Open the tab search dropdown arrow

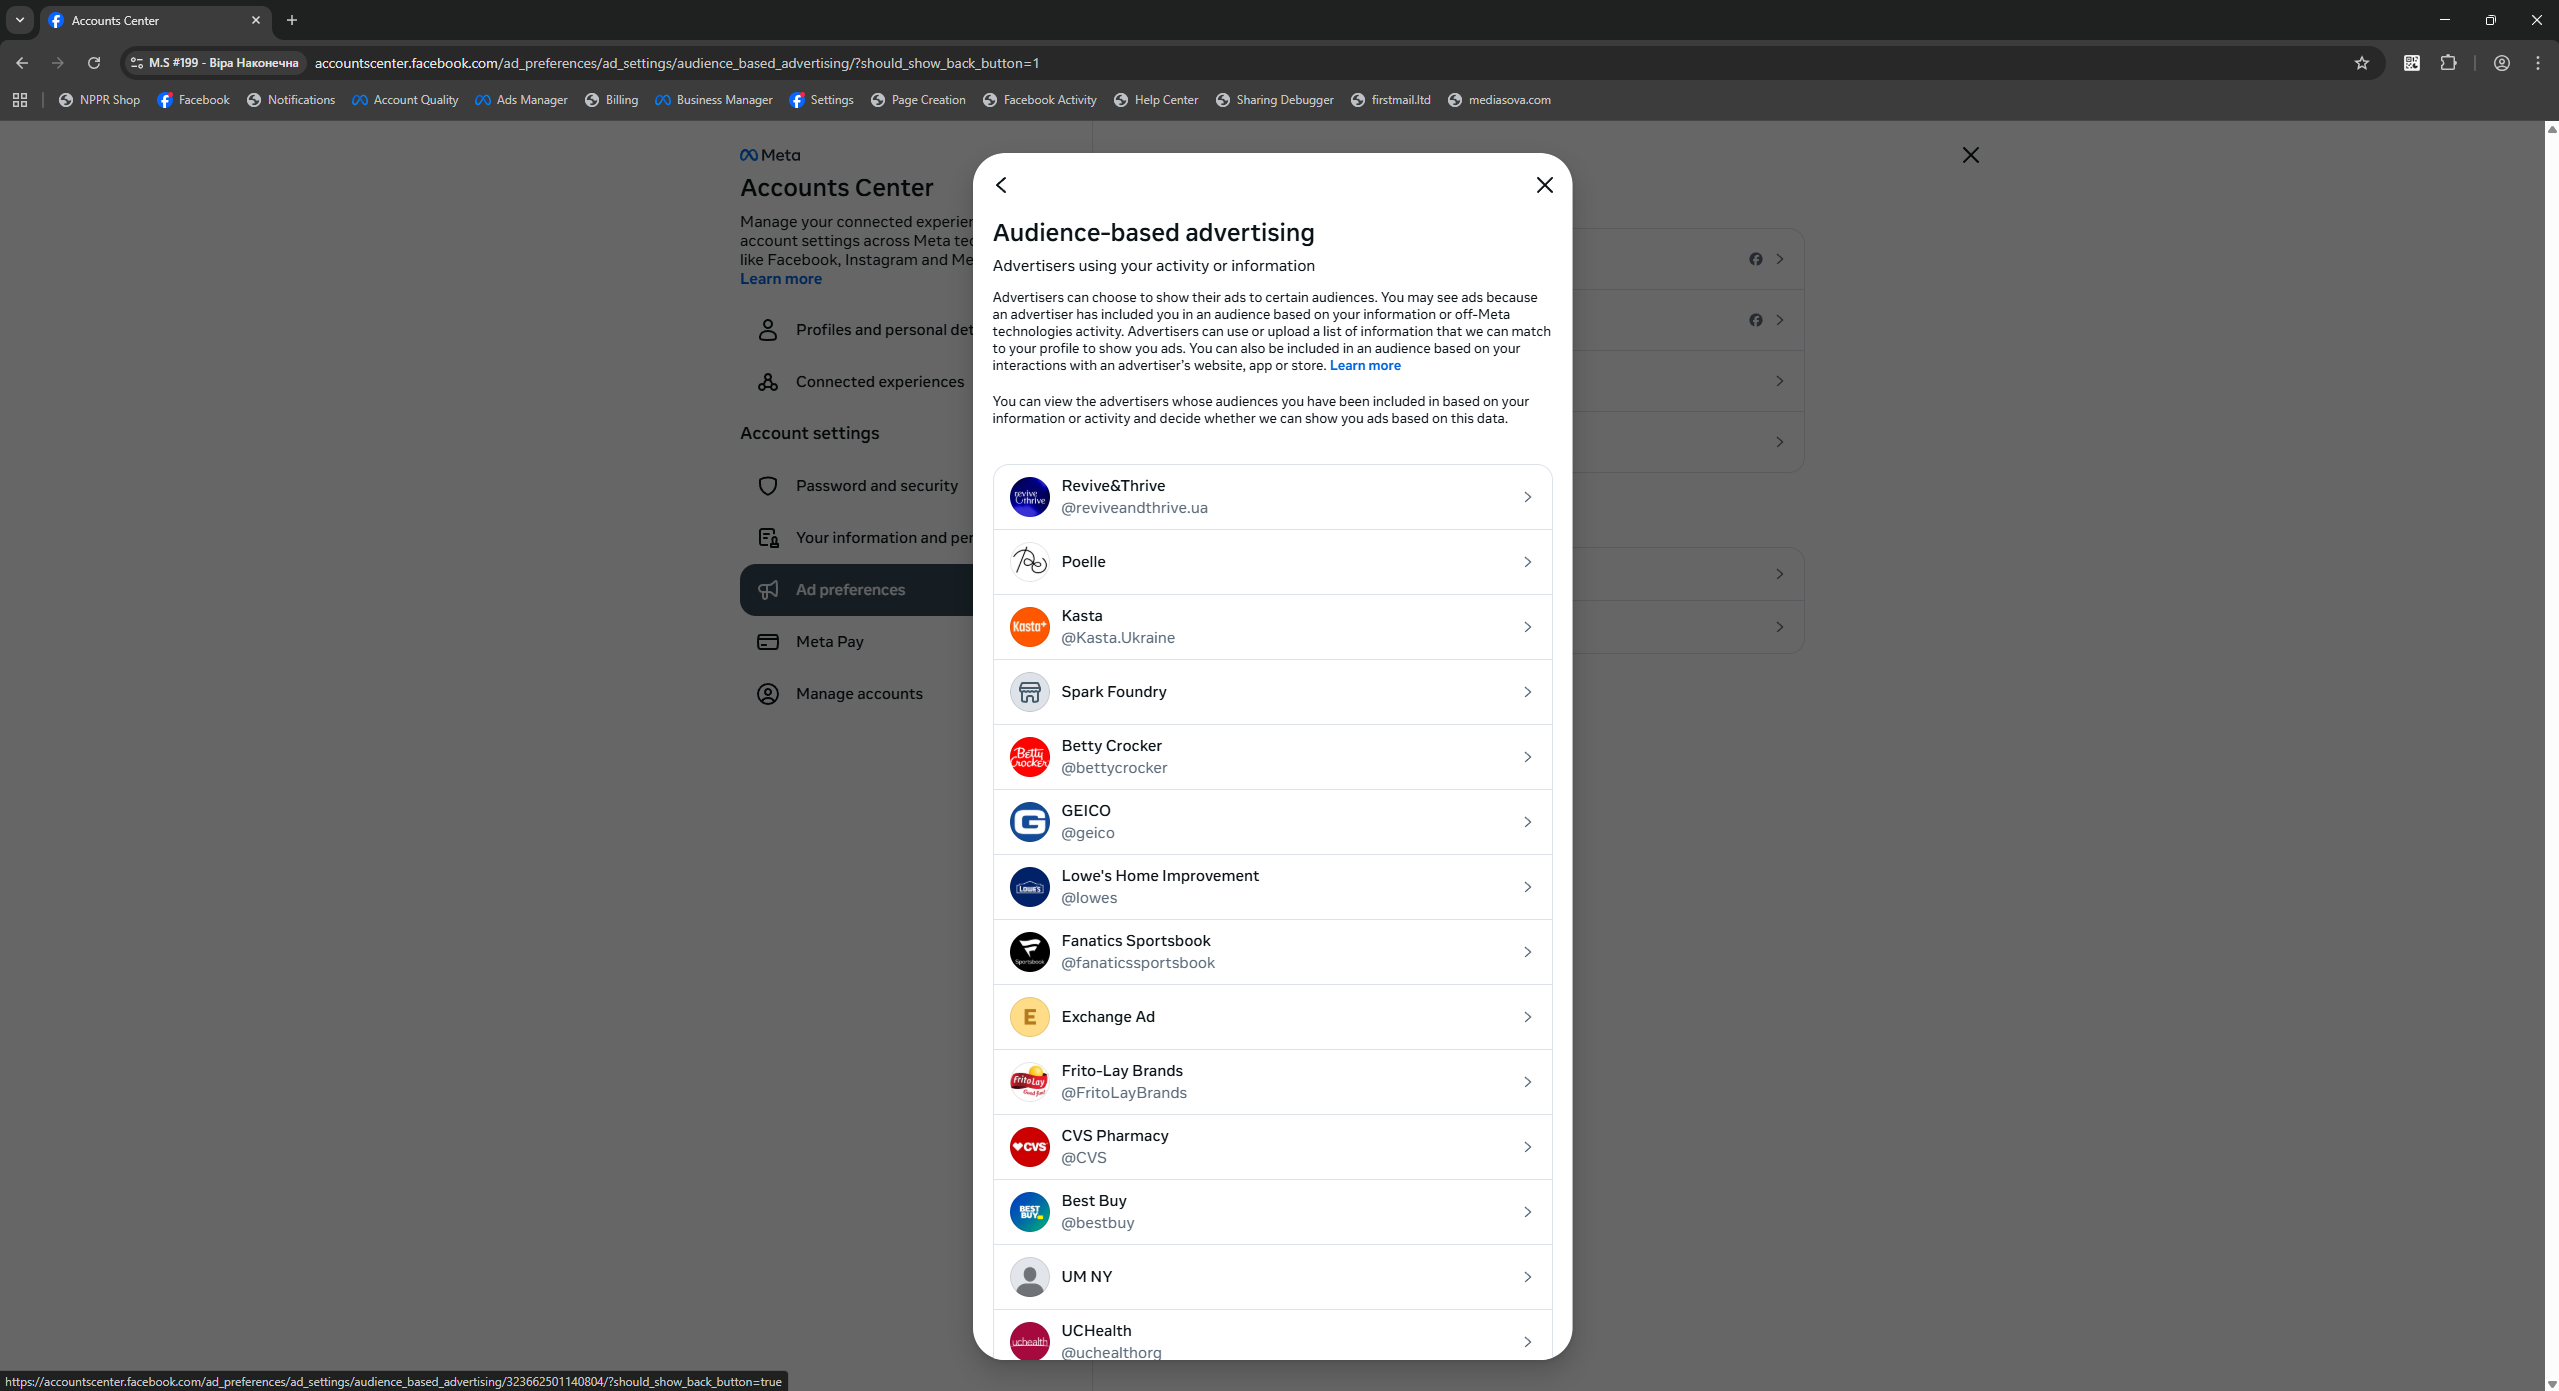point(19,20)
